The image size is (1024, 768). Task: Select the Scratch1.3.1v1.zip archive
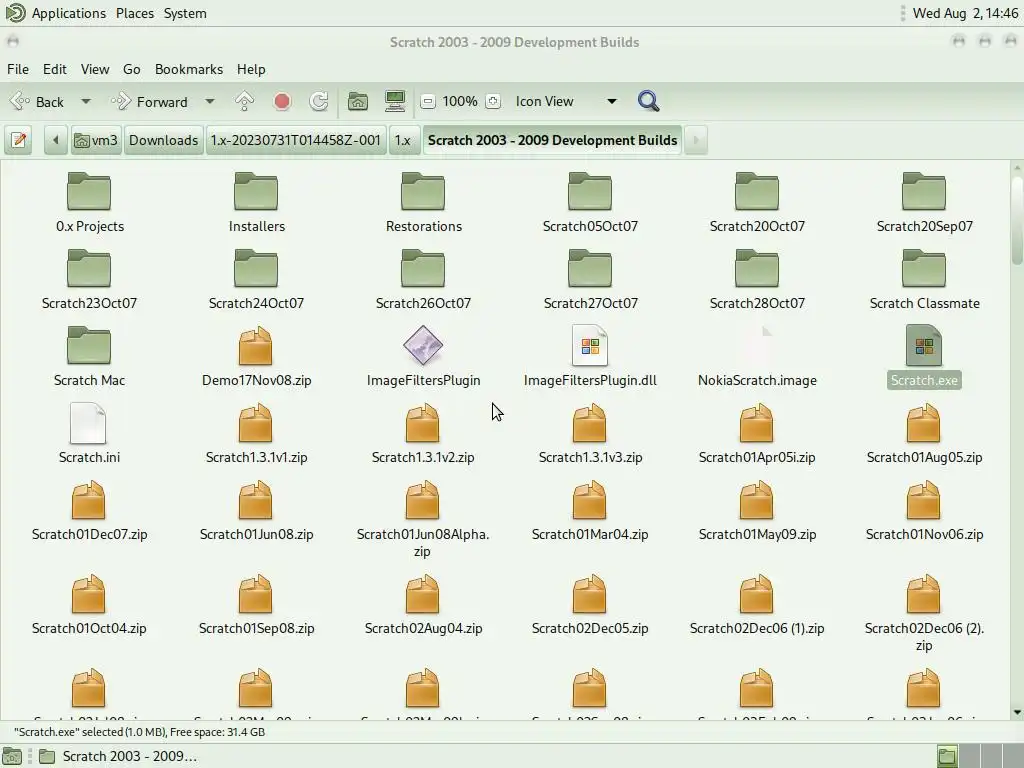tap(256, 434)
